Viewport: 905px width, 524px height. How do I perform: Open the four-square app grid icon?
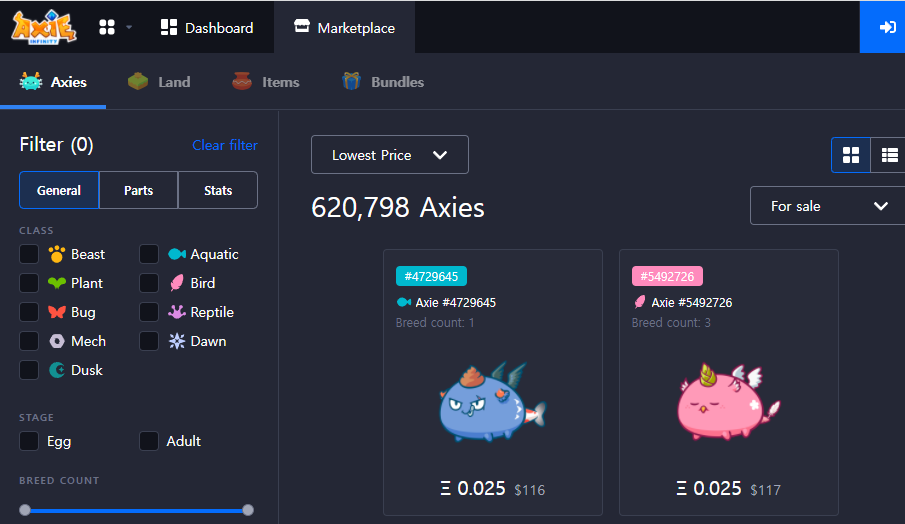click(107, 27)
